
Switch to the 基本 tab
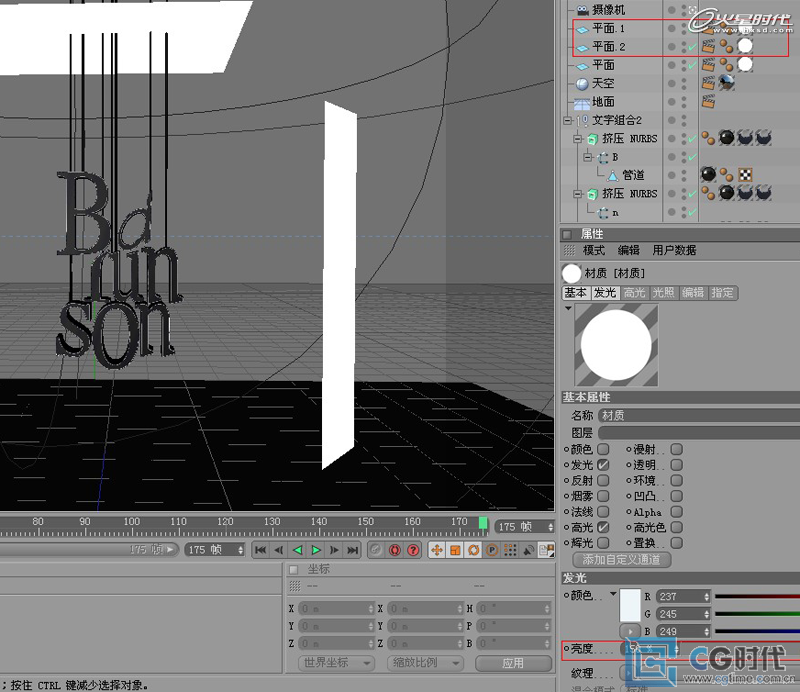[x=576, y=292]
